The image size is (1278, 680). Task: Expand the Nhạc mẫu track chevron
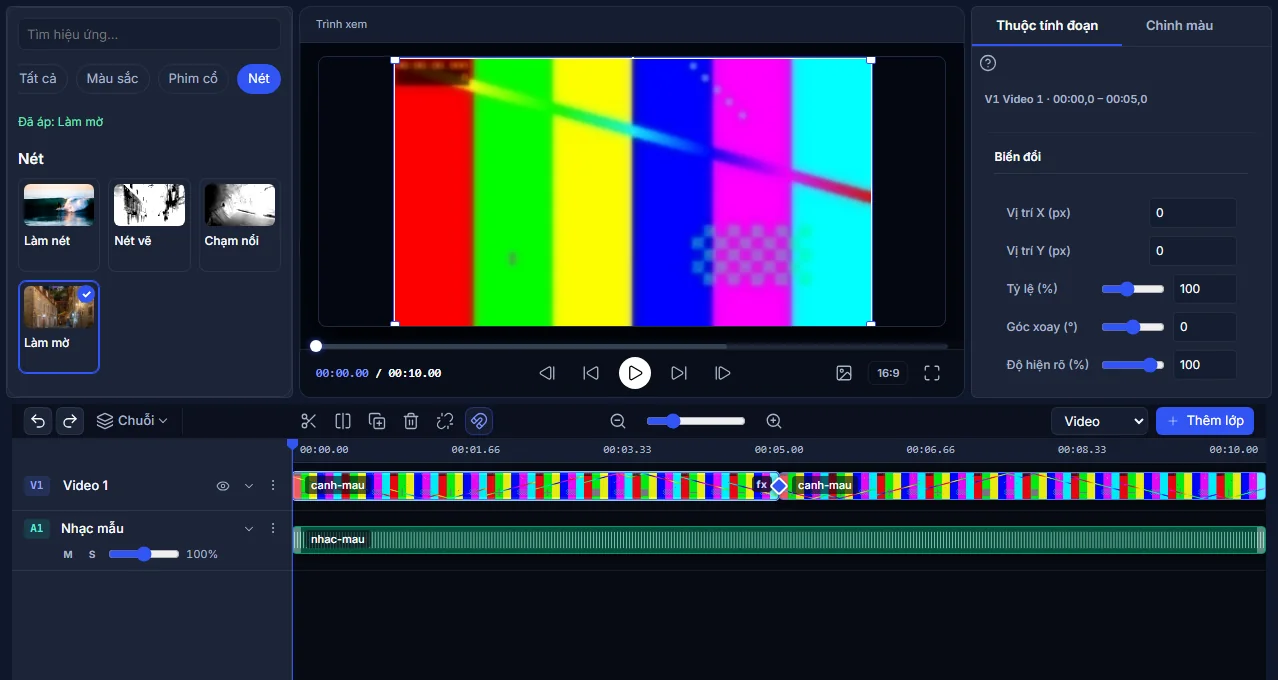click(249, 528)
